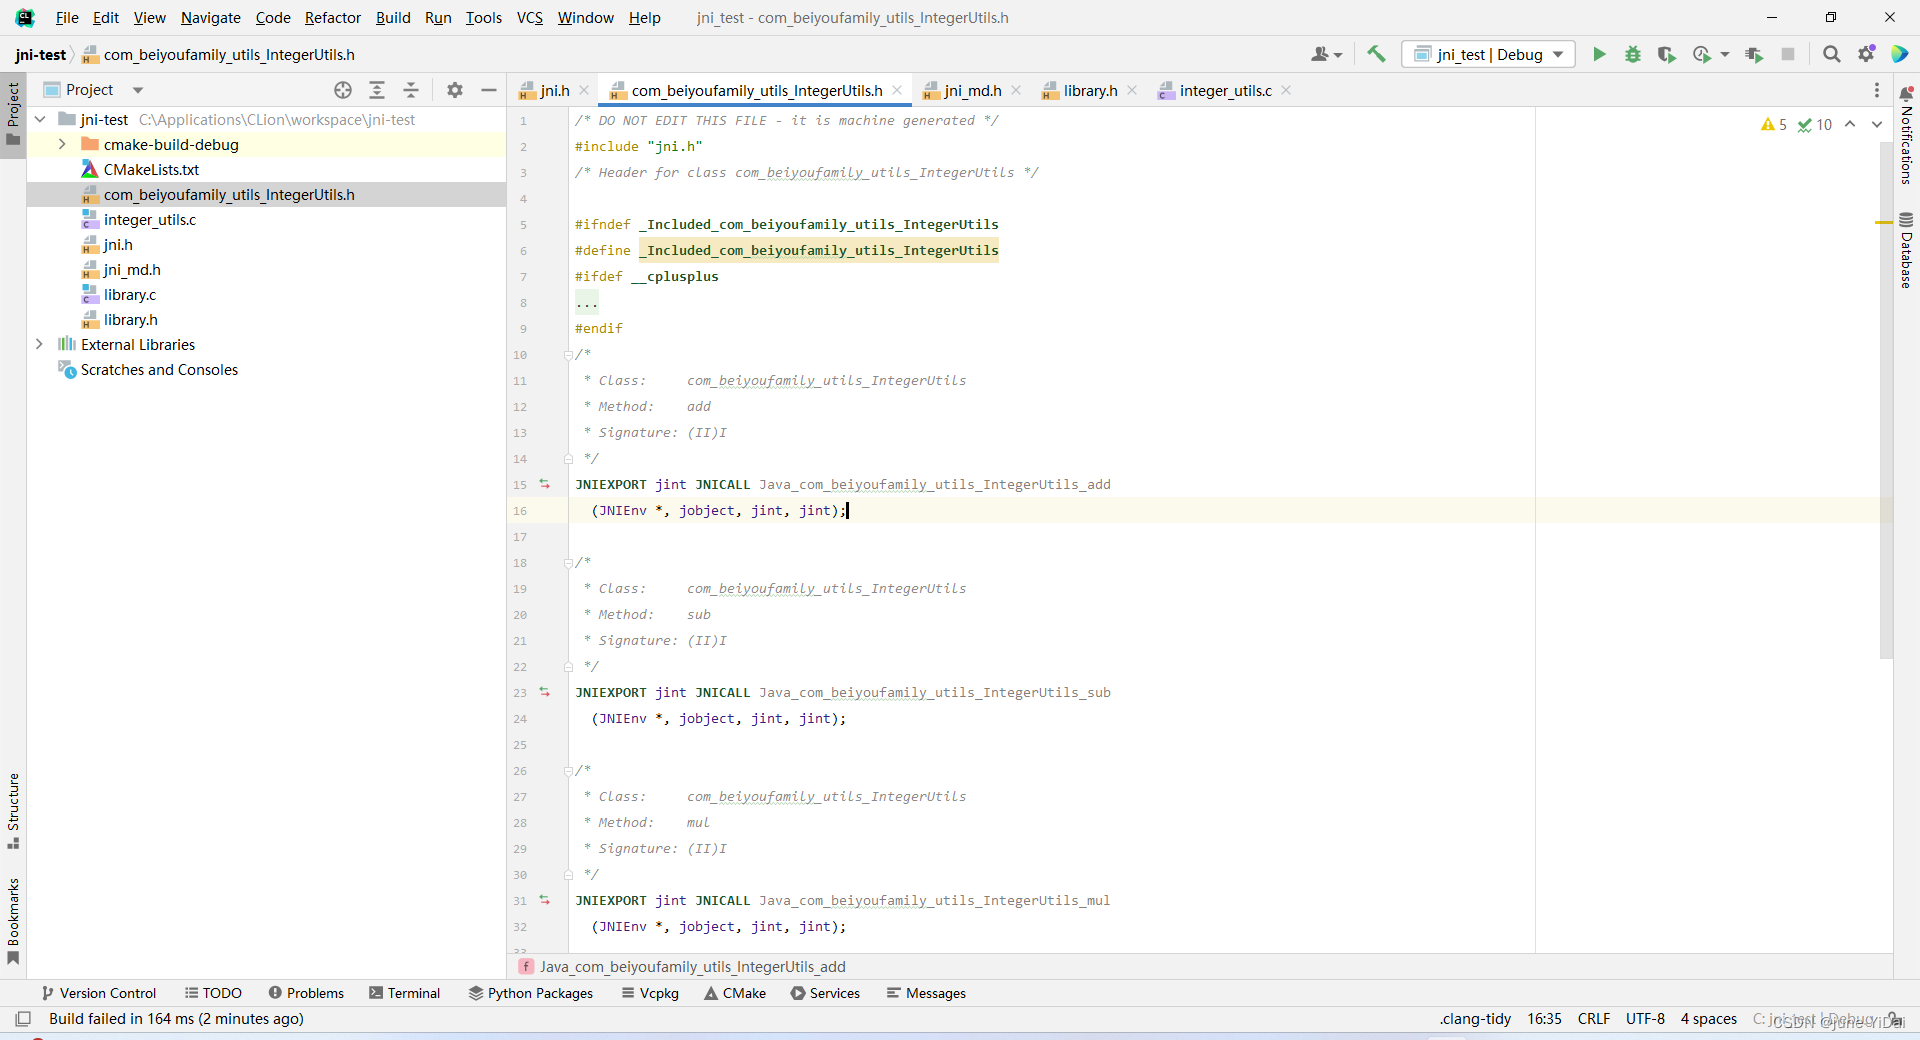Screen dimensions: 1920x1040
Task: Click gutter navigation icon on line 31
Action: coord(545,900)
